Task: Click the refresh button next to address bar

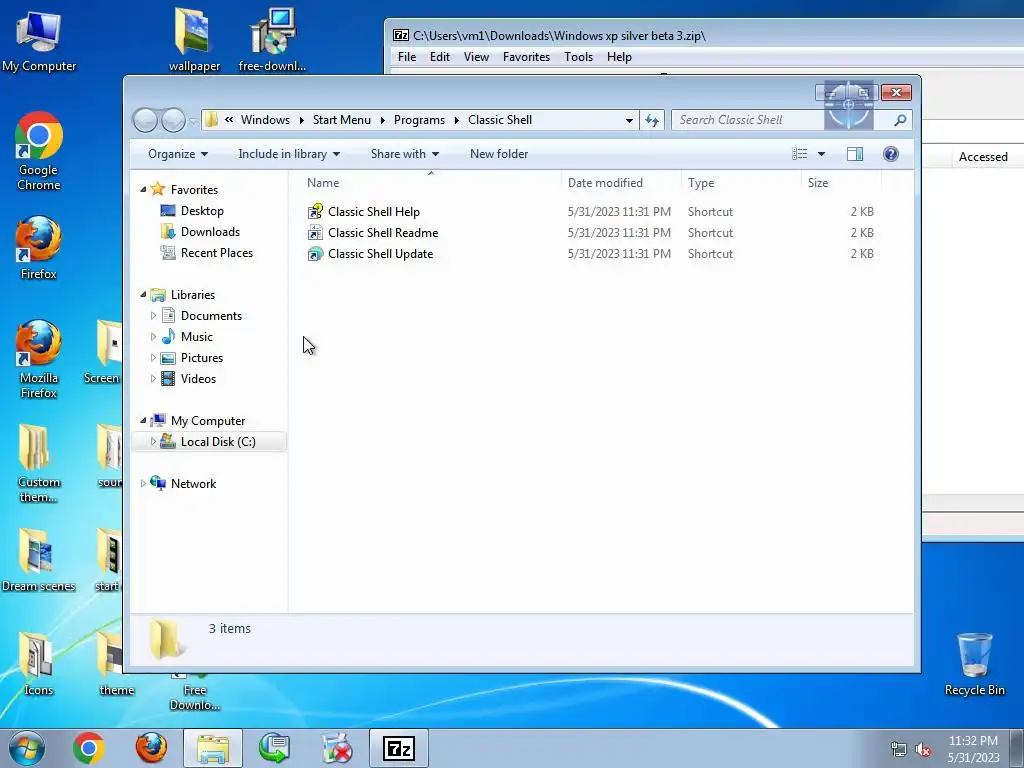Action: click(x=652, y=120)
